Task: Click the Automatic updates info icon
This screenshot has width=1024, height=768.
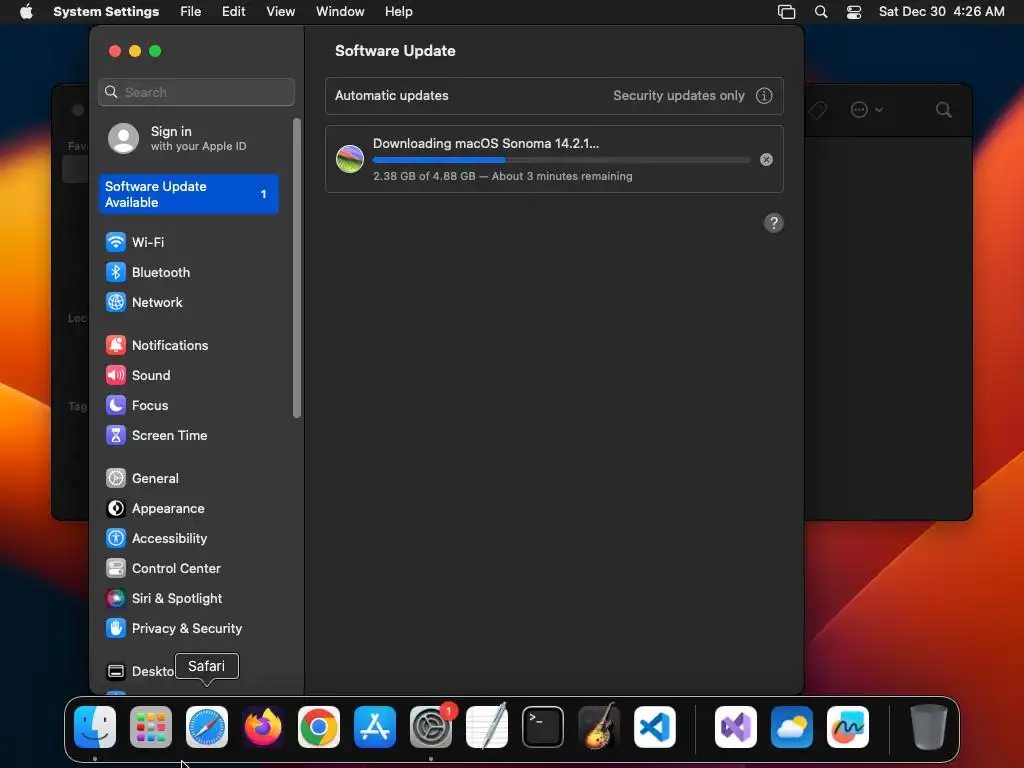Action: coord(764,96)
